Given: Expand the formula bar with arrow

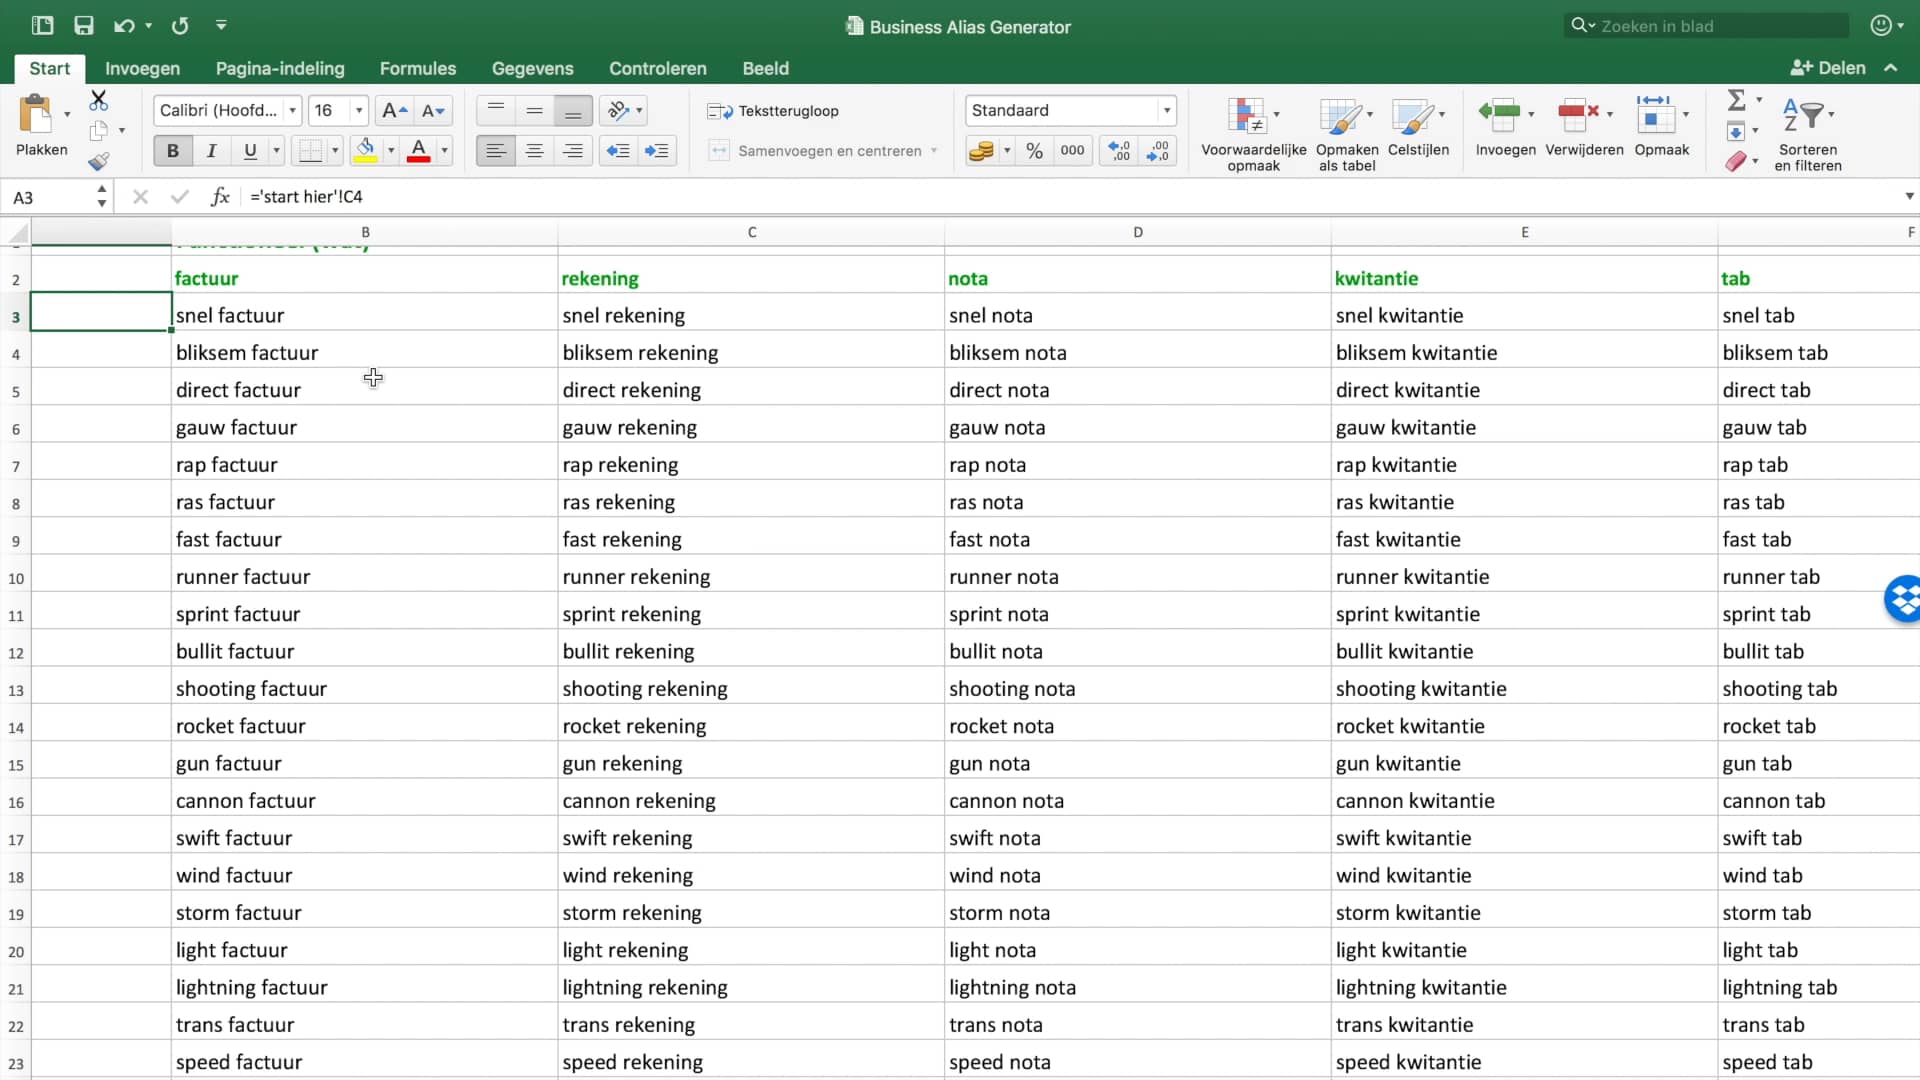Looking at the screenshot, I should coord(1908,197).
